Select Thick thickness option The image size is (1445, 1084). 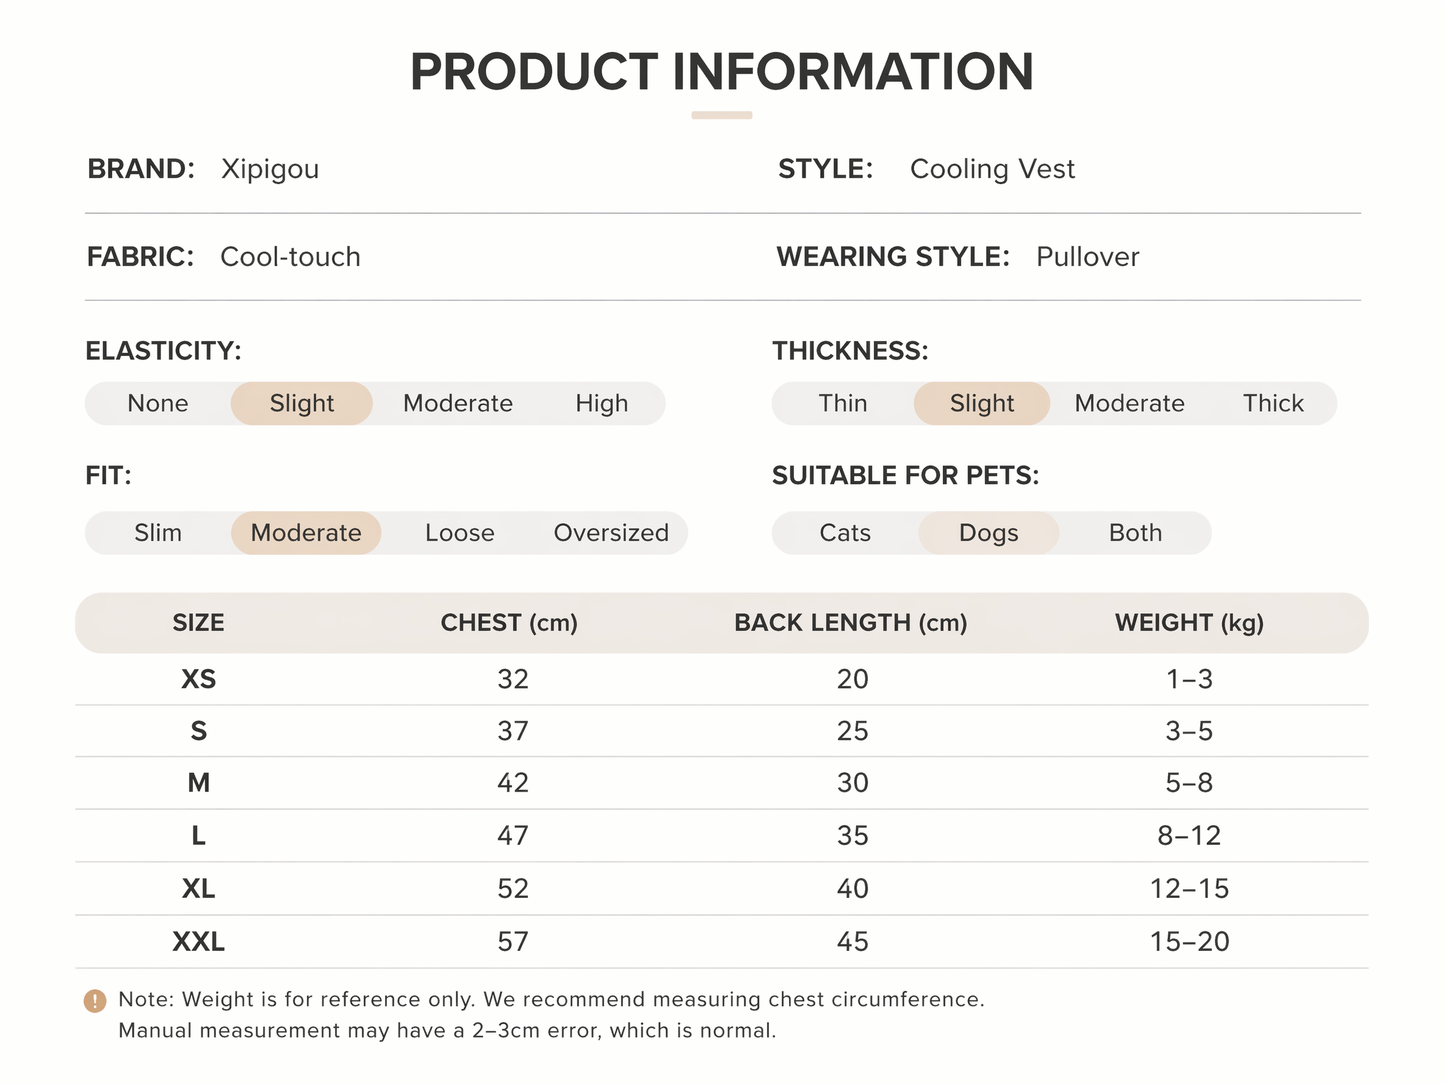pos(1273,403)
